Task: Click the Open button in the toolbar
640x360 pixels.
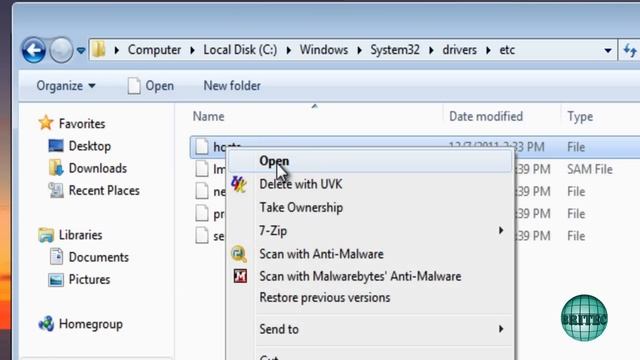Action: click(x=151, y=86)
